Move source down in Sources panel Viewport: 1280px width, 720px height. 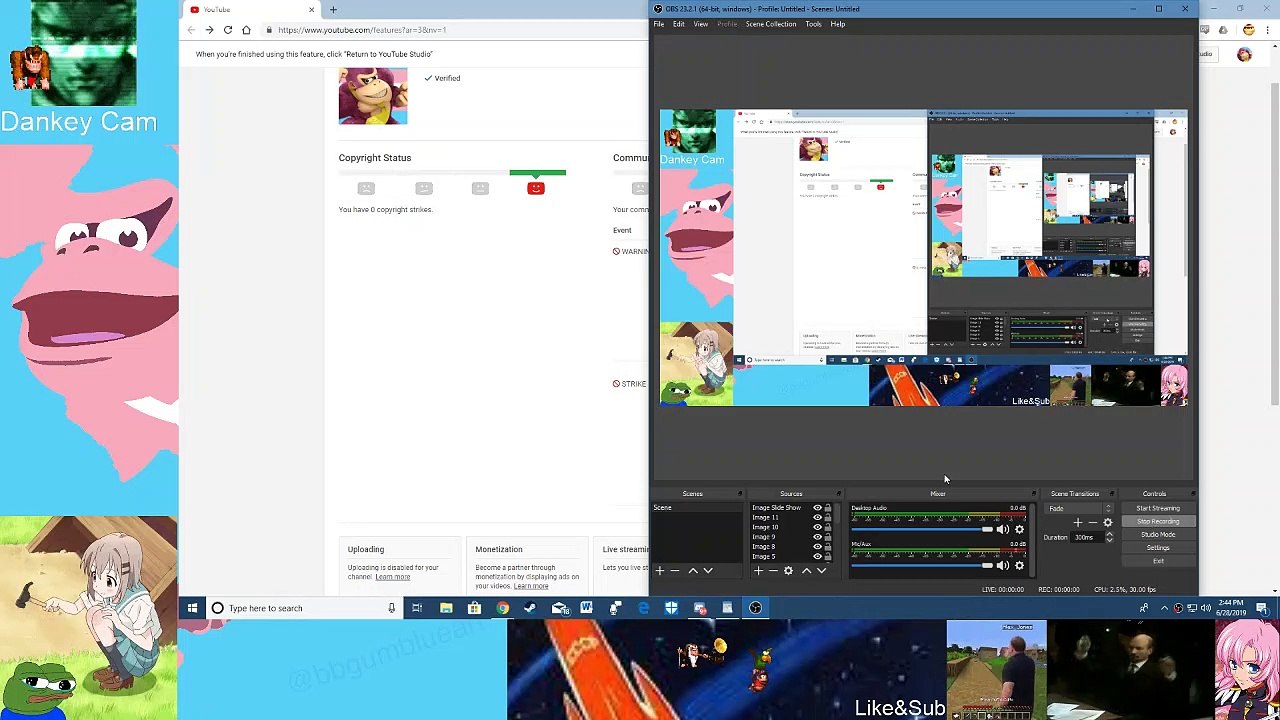(x=821, y=571)
